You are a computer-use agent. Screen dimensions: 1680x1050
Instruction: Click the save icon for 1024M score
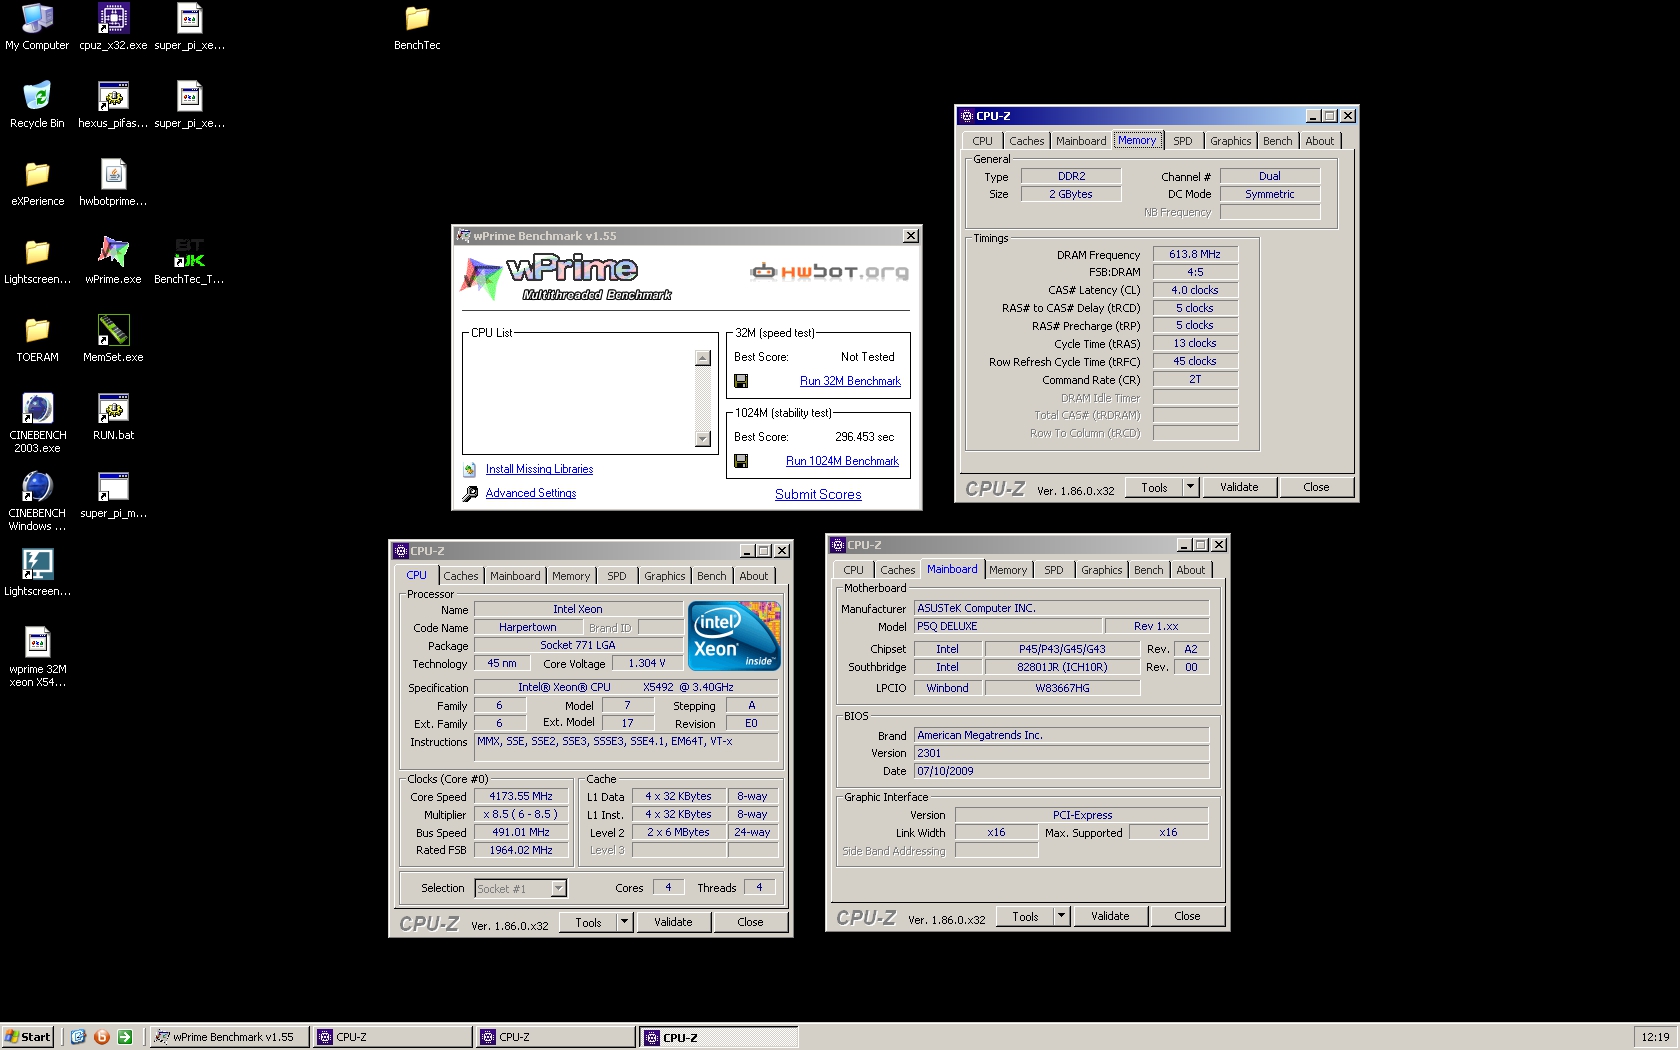[x=741, y=461]
